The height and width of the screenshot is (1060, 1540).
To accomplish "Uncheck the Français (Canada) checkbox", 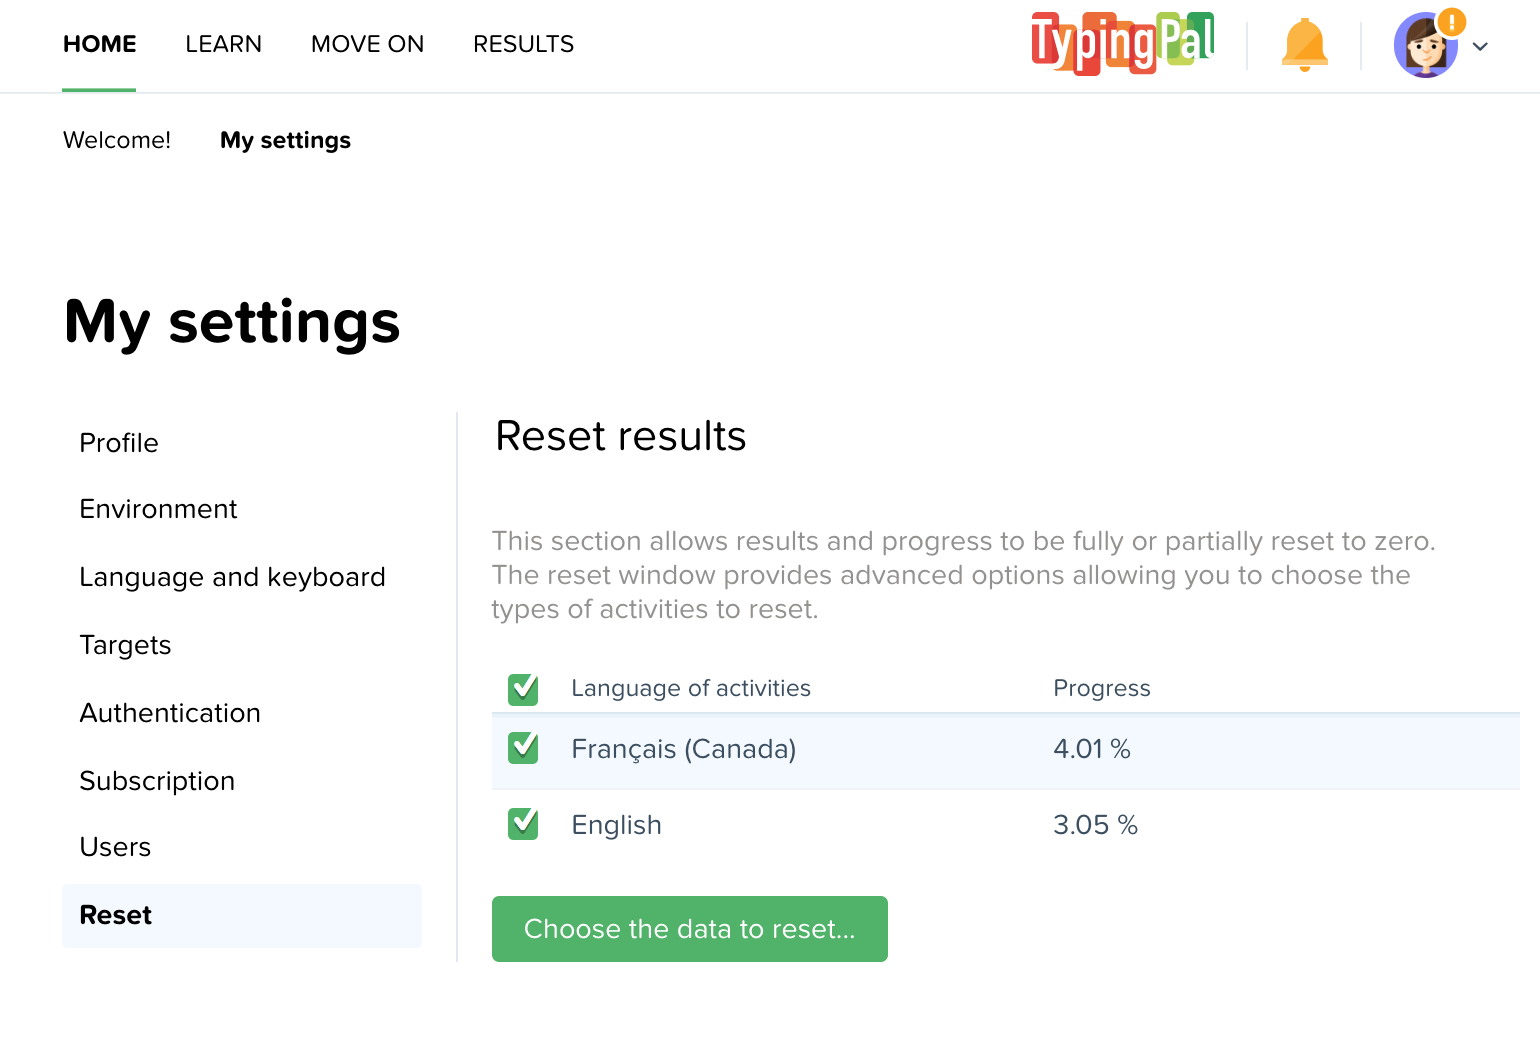I will click(x=523, y=748).
